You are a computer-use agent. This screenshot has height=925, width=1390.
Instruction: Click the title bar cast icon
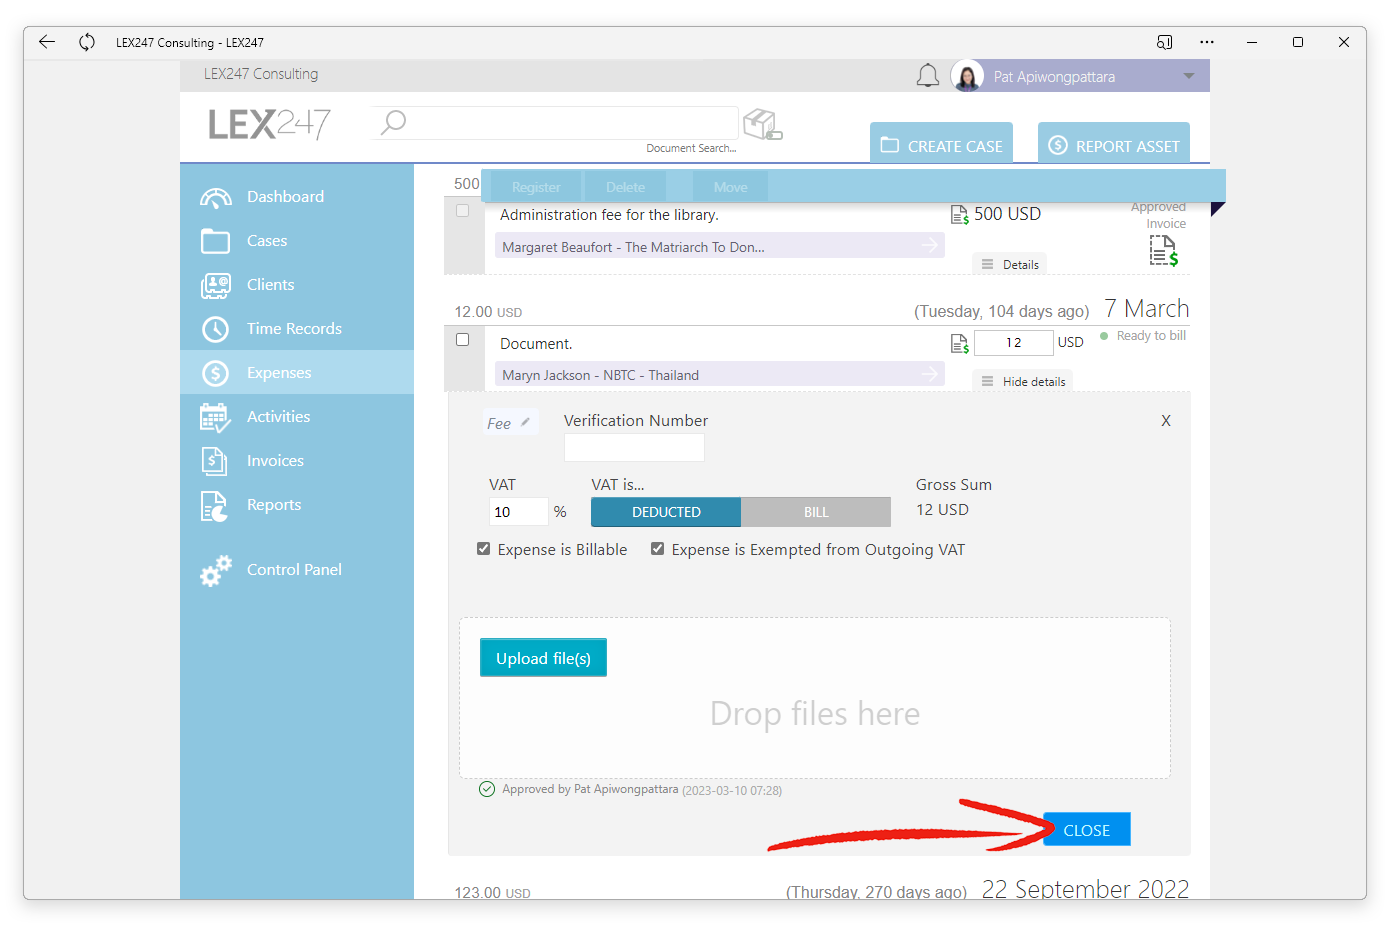1164,42
